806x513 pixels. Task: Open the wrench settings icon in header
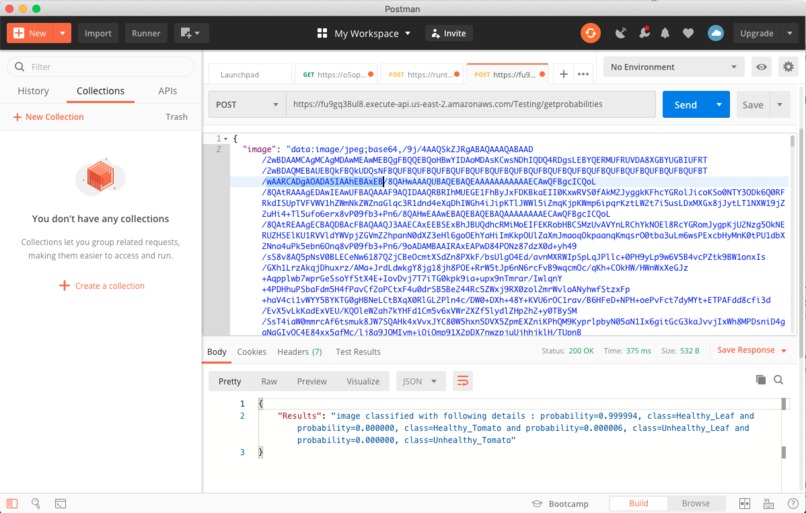(x=644, y=33)
